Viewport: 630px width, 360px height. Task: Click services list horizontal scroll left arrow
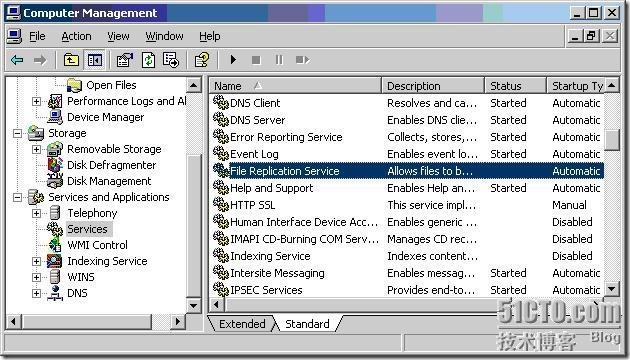(217, 305)
